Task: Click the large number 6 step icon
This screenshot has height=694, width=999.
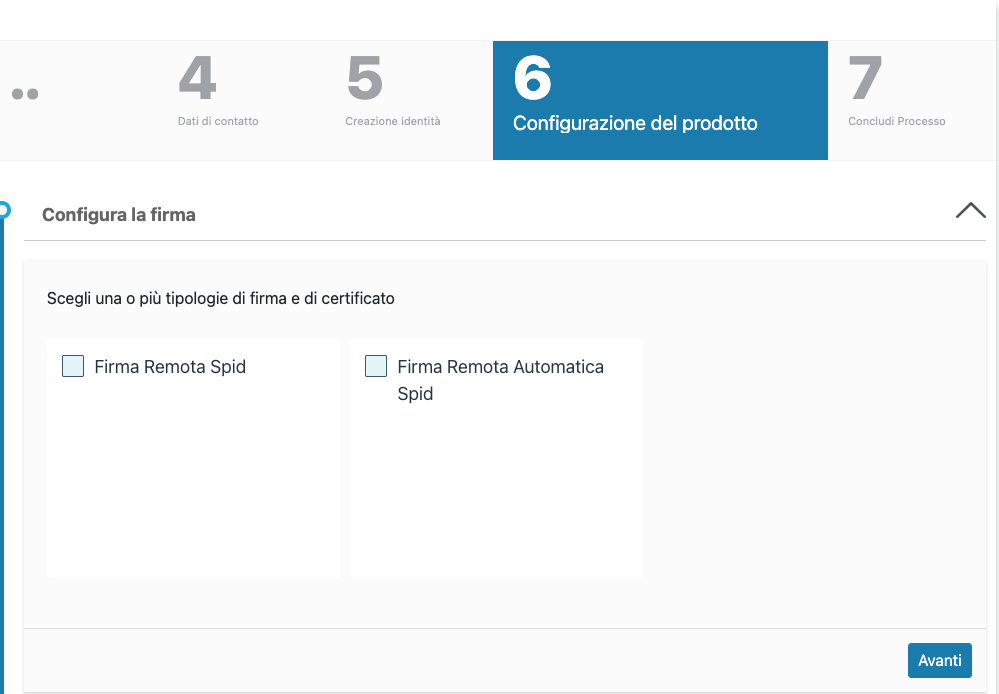Action: coord(532,79)
